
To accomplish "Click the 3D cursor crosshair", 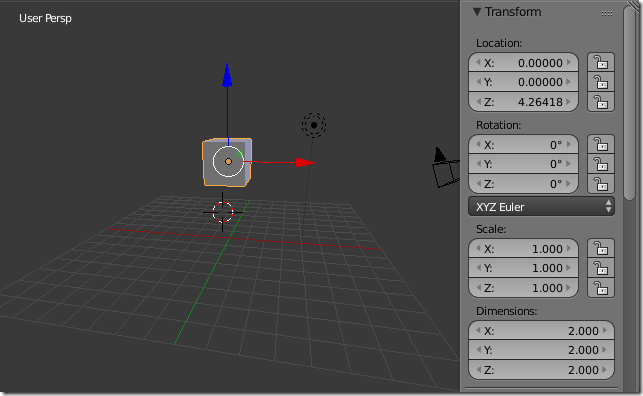I will [x=223, y=212].
